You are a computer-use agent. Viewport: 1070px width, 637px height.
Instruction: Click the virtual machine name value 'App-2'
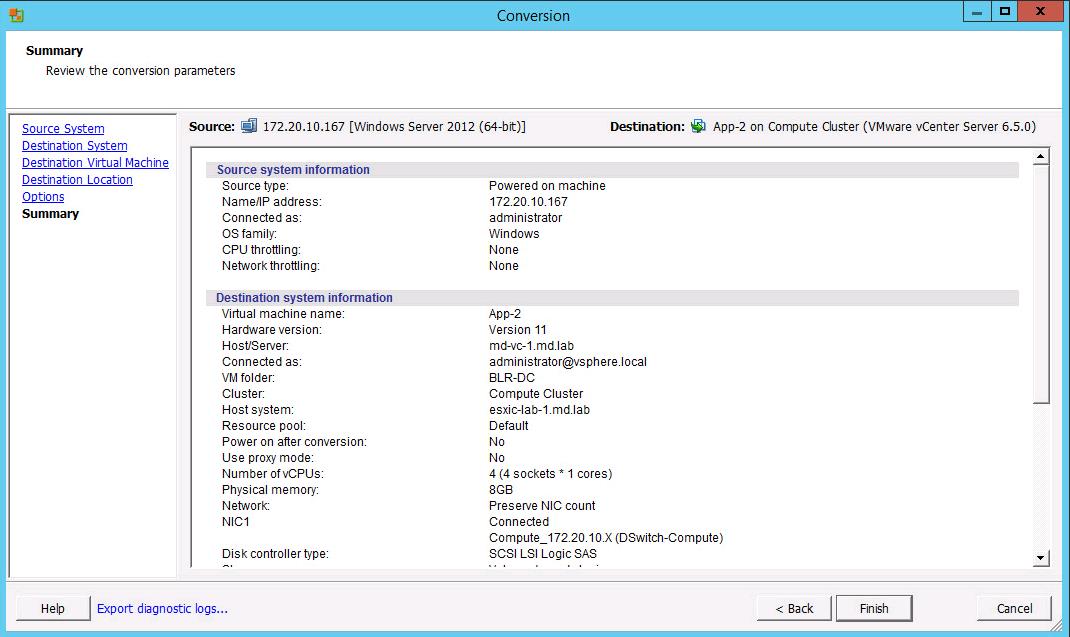505,313
